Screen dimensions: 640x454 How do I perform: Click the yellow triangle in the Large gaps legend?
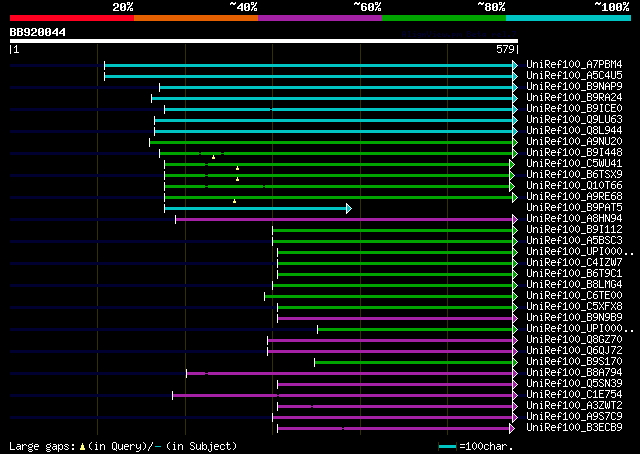click(x=82, y=447)
